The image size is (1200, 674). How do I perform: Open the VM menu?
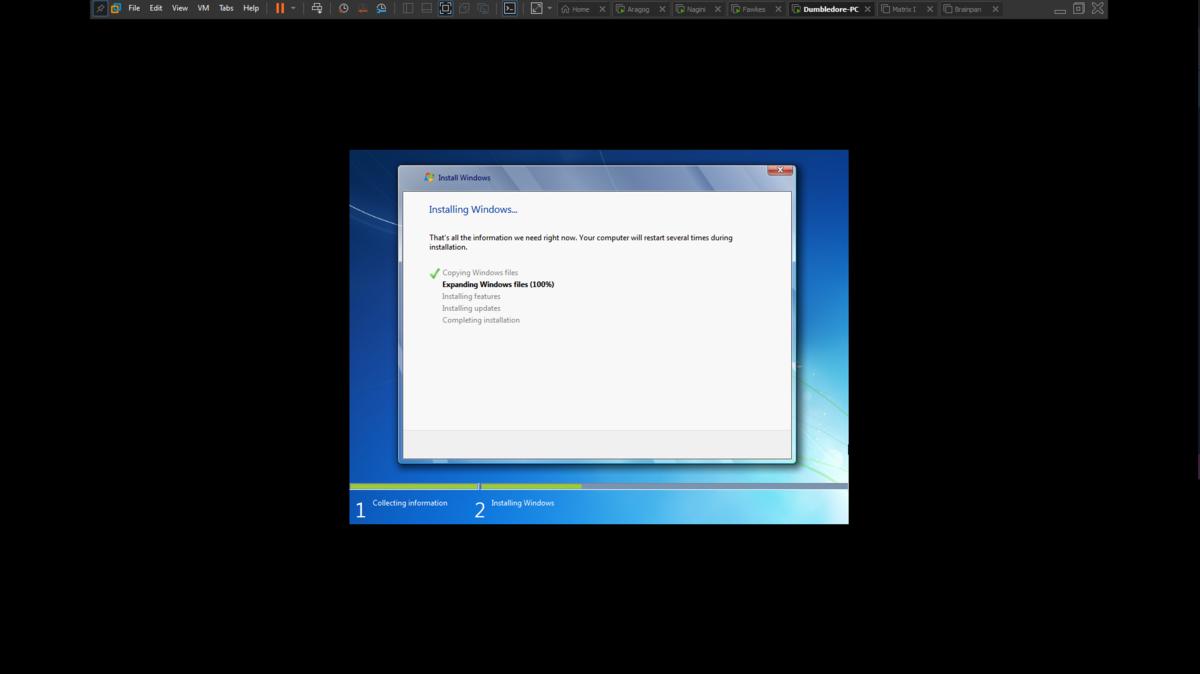click(203, 8)
